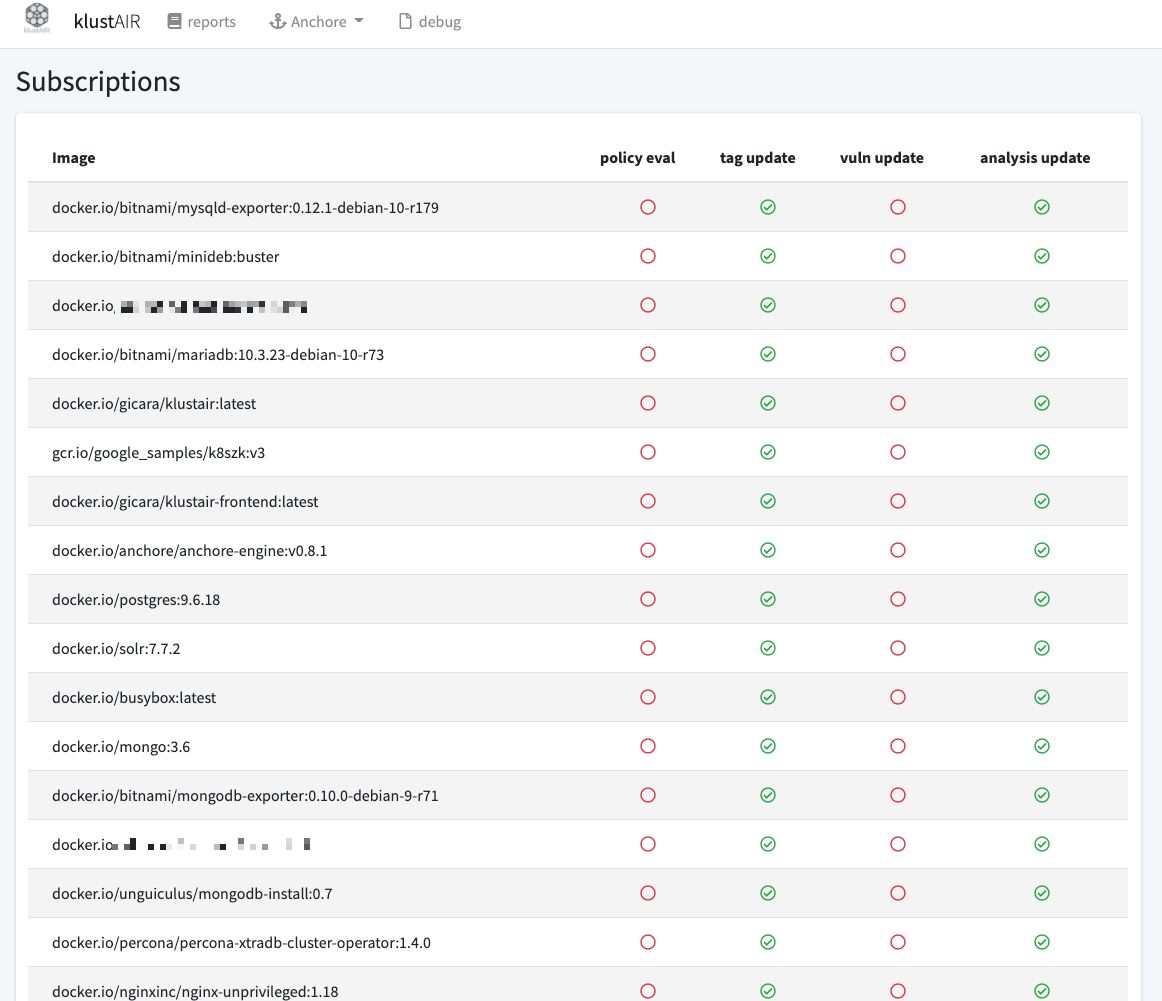Open the klustAIR home link
The height and width of the screenshot is (1001, 1162).
107,21
